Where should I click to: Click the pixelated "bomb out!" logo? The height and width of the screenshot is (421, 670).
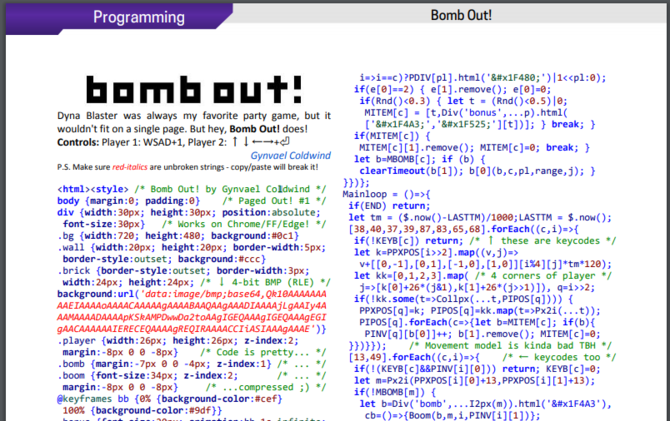[194, 89]
